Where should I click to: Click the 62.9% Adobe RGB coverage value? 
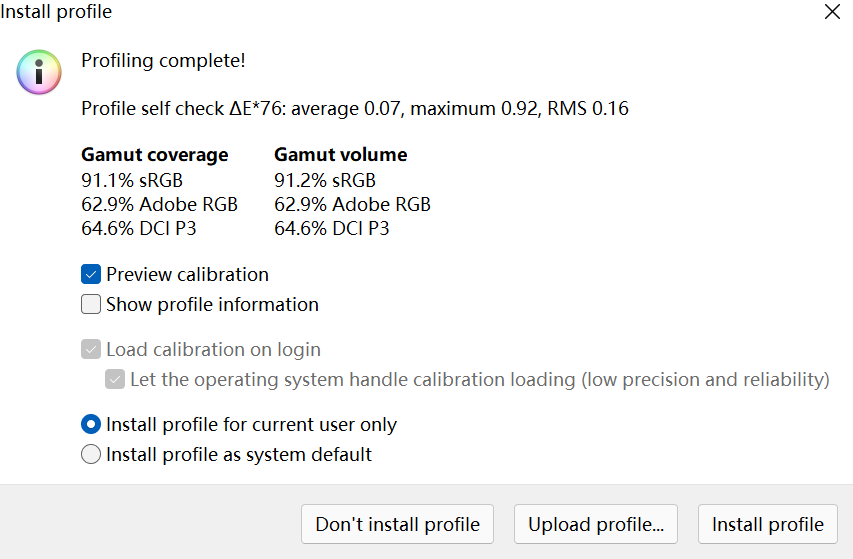tap(159, 205)
